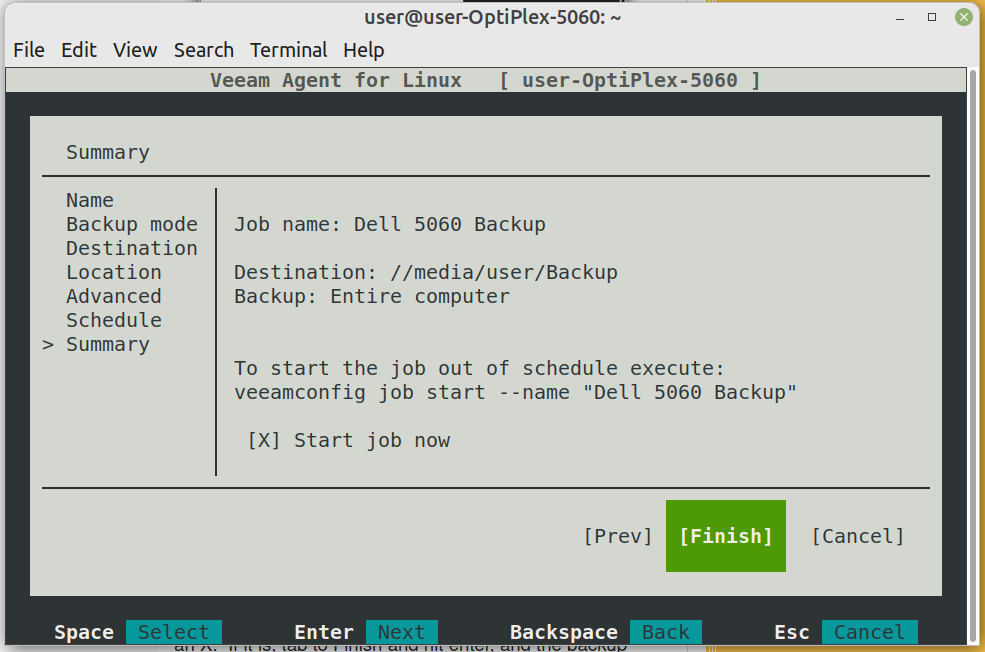Go back with the Prev button
This screenshot has width=985, height=652.
tap(618, 536)
